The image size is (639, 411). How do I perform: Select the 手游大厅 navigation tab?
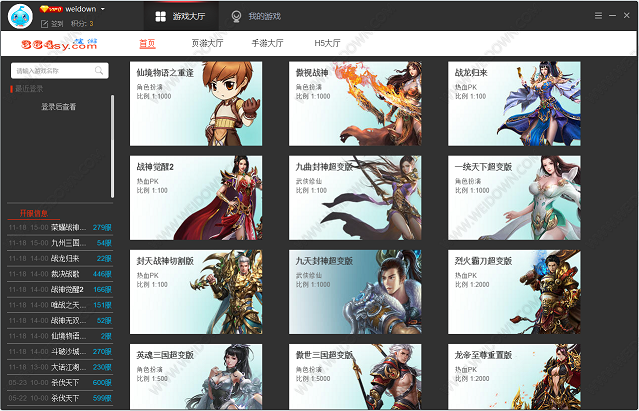pos(267,43)
